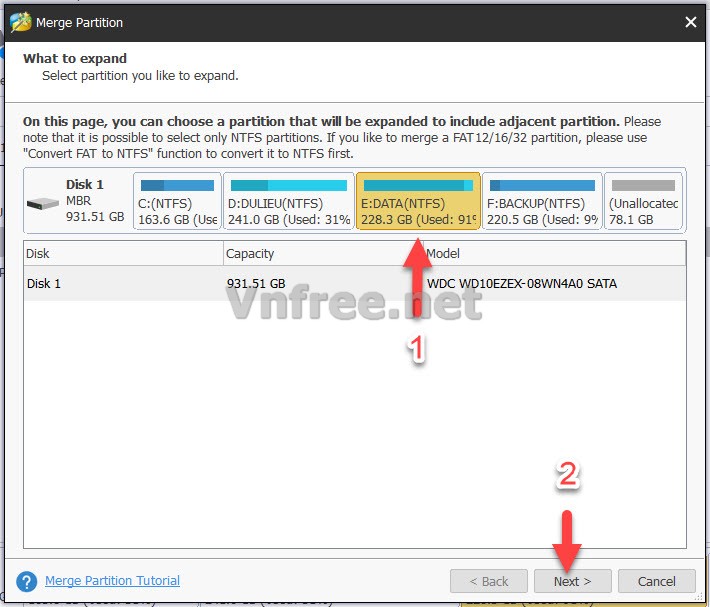Click the Disk column header
Image resolution: width=710 pixels, height=607 pixels.
tap(122, 254)
